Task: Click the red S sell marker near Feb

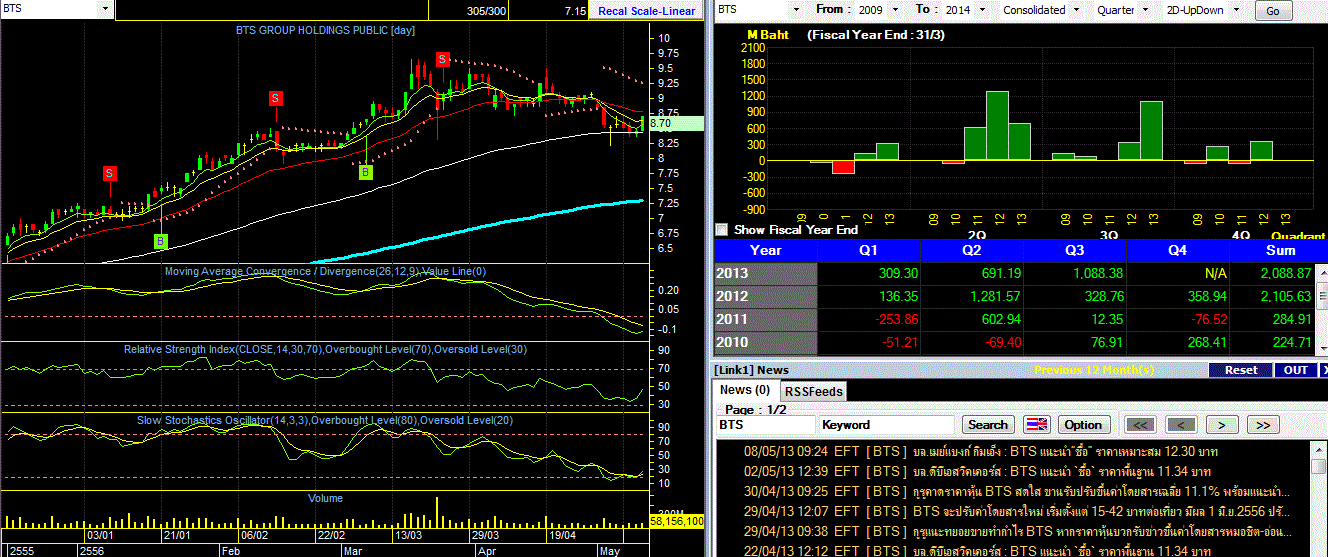Action: click(x=276, y=98)
